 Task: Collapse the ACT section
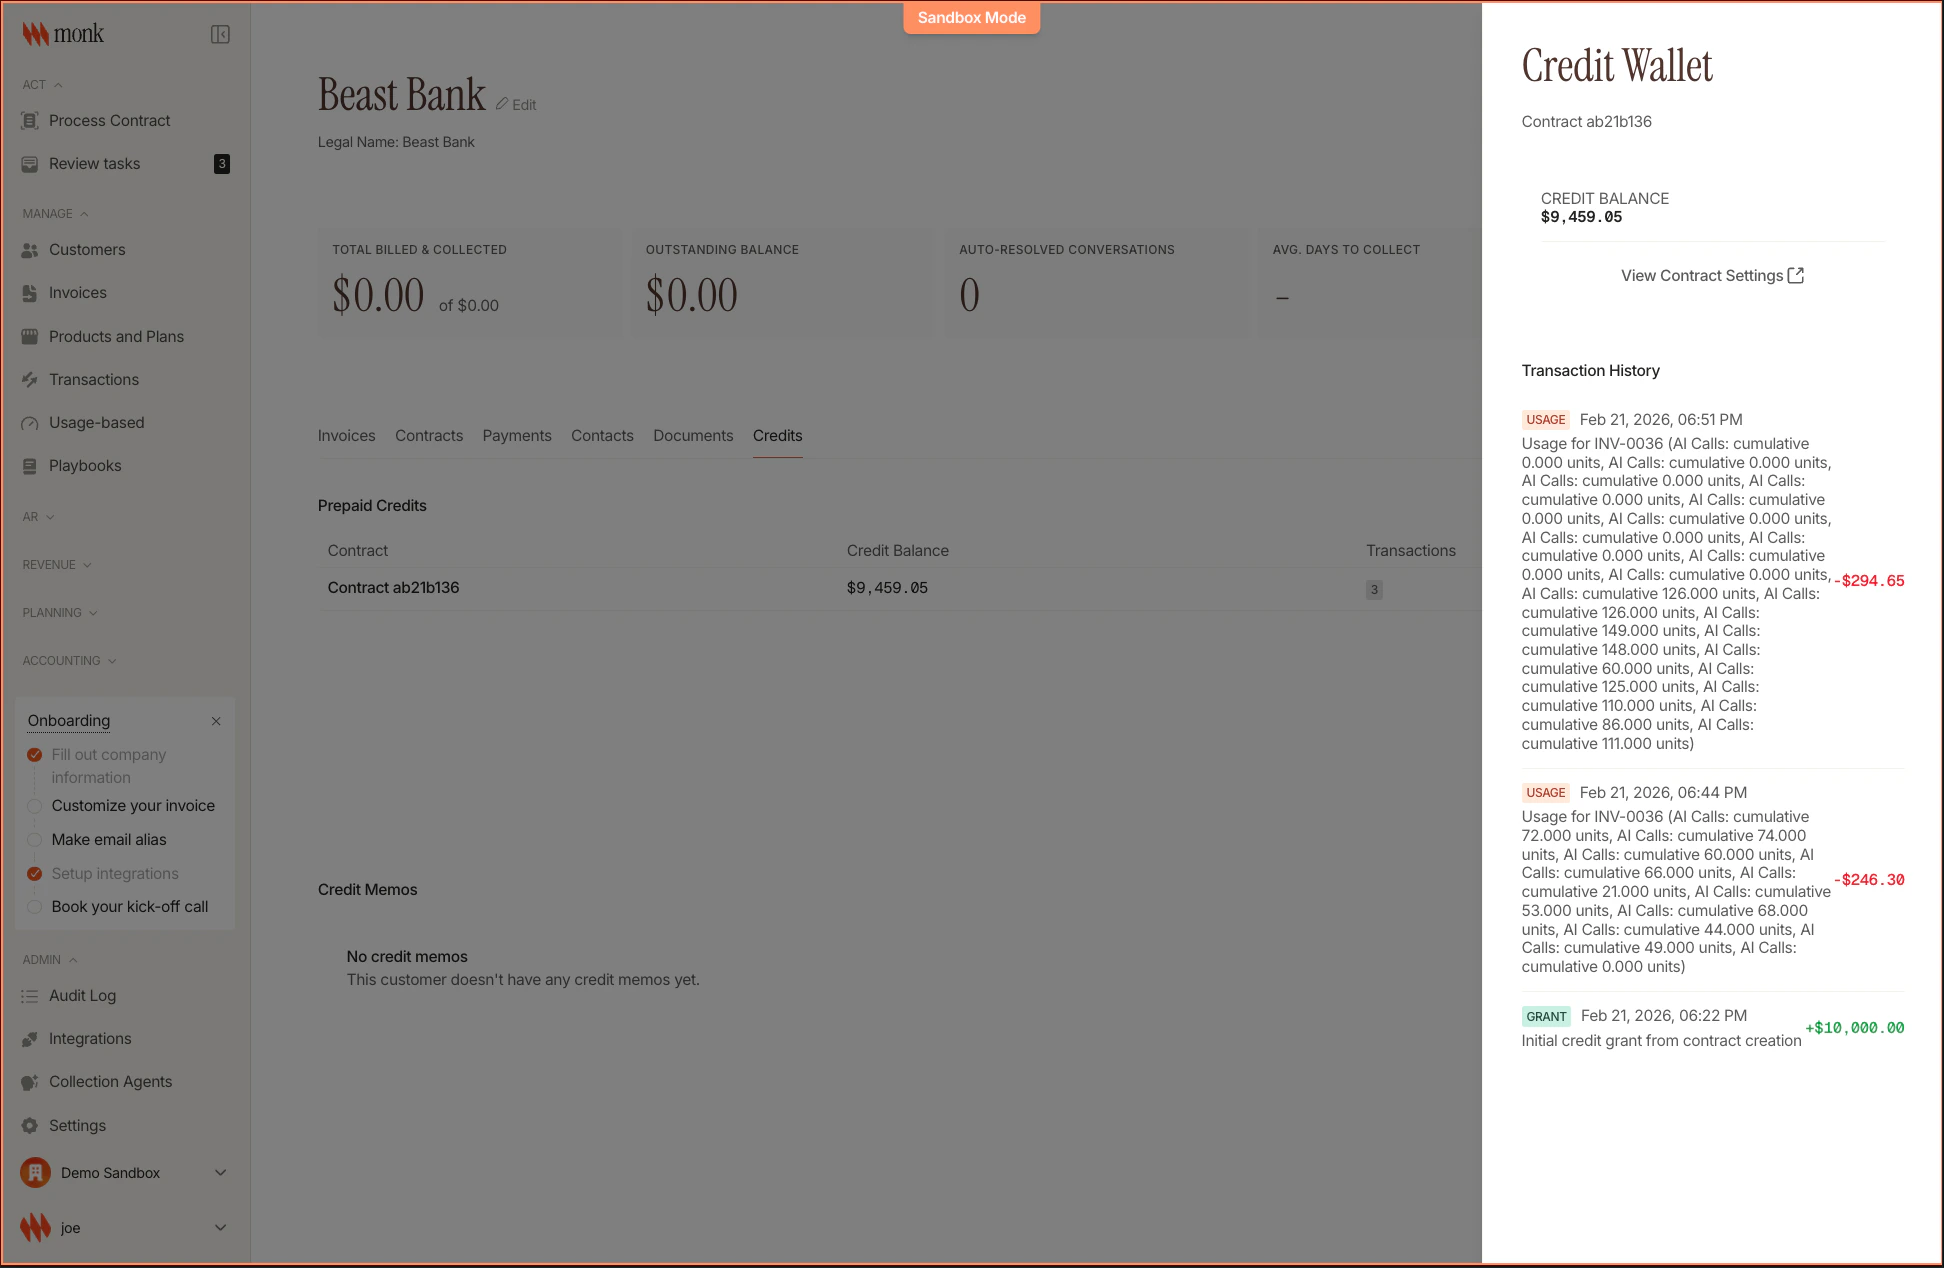(x=43, y=85)
